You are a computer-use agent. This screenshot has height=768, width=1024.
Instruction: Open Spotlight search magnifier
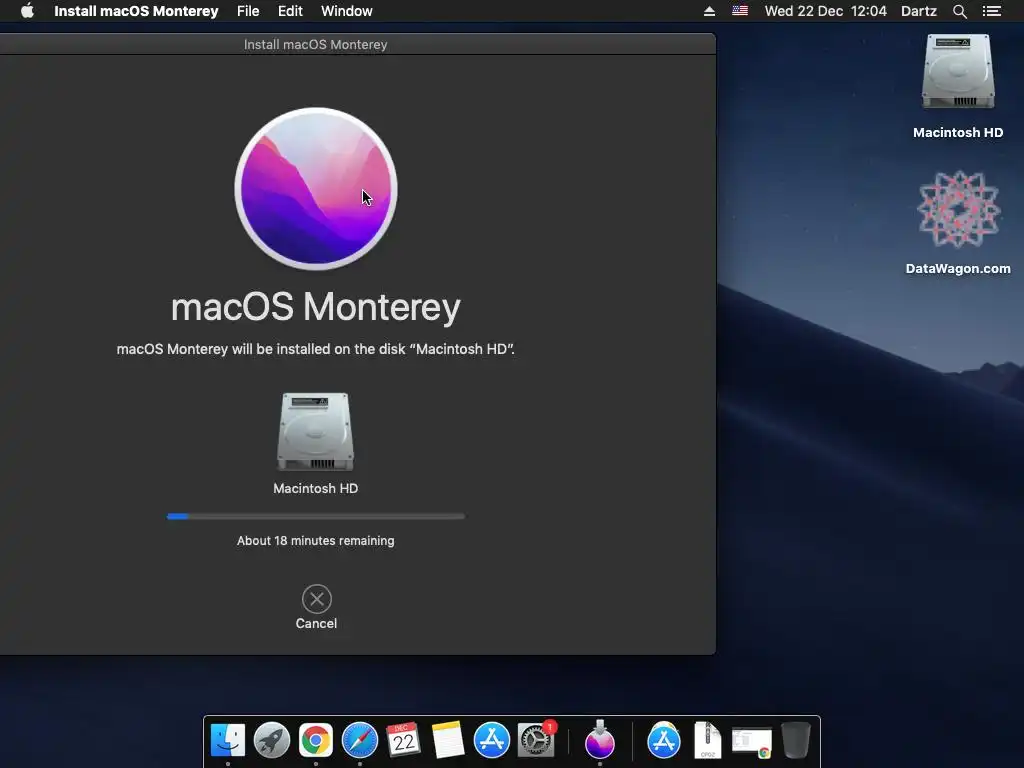click(x=959, y=11)
